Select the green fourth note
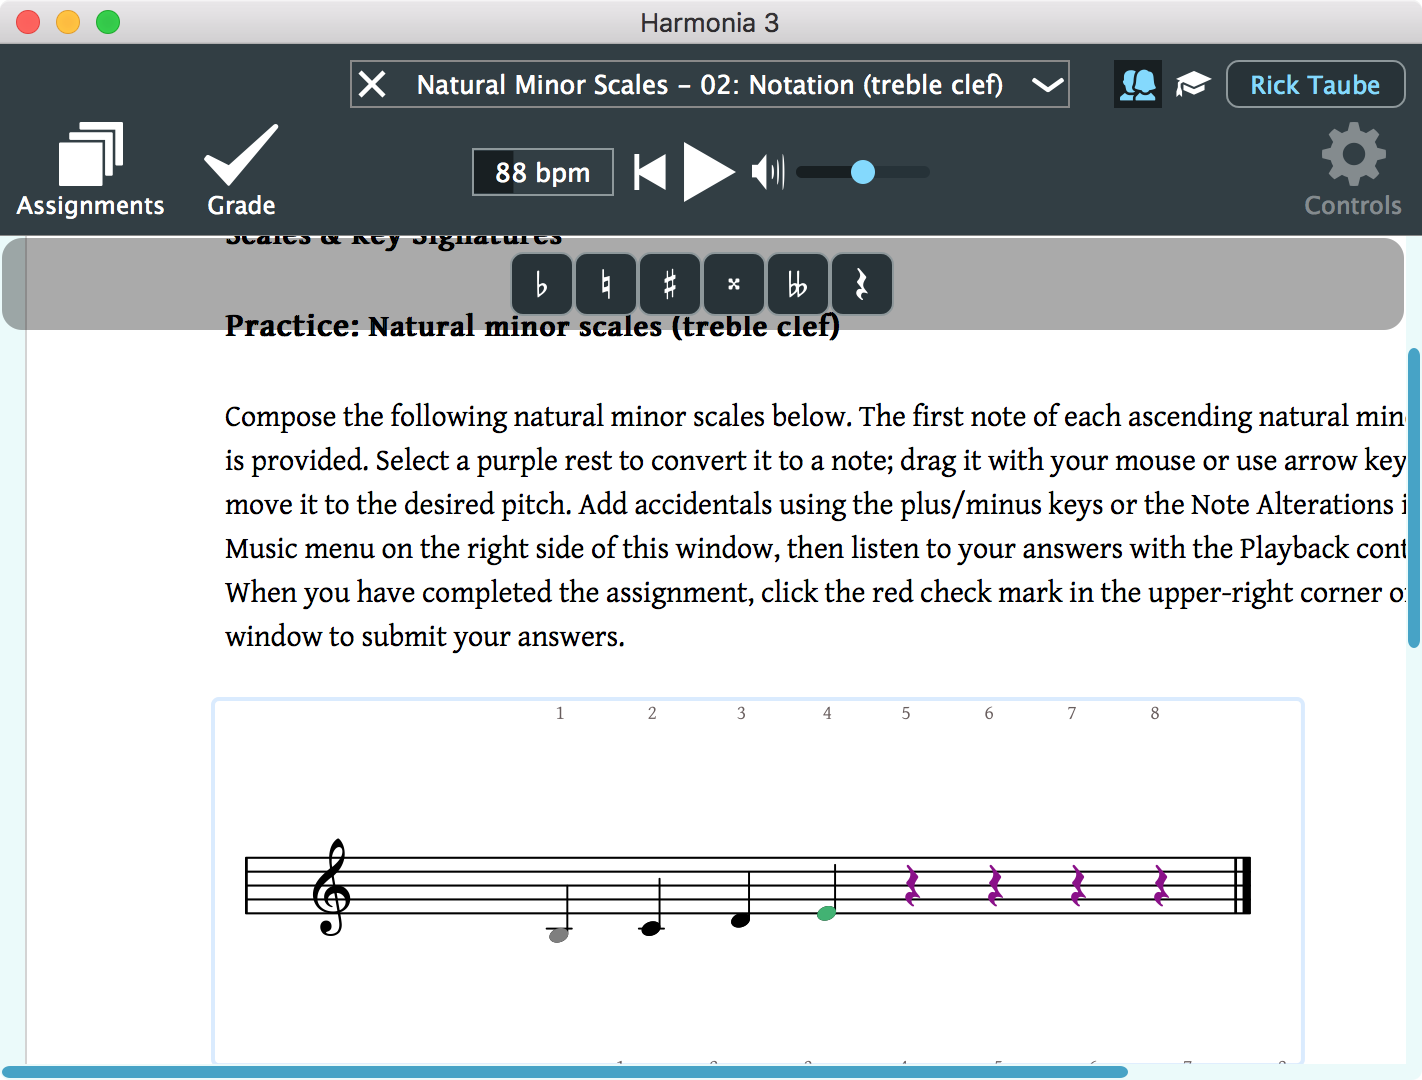Image resolution: width=1422 pixels, height=1080 pixels. [x=826, y=913]
